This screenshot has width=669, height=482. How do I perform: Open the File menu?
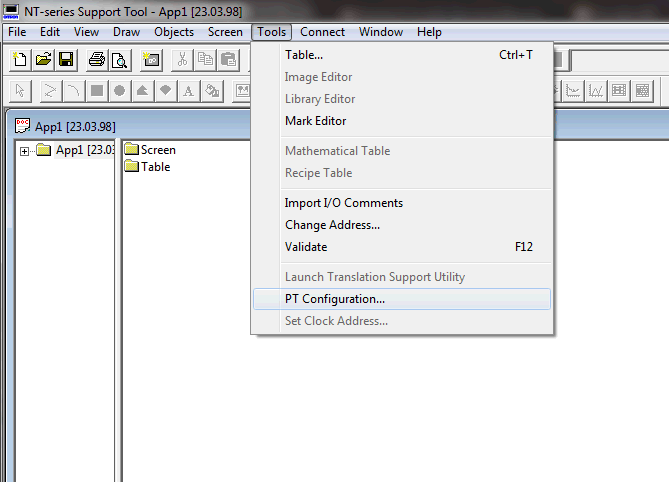pos(17,32)
